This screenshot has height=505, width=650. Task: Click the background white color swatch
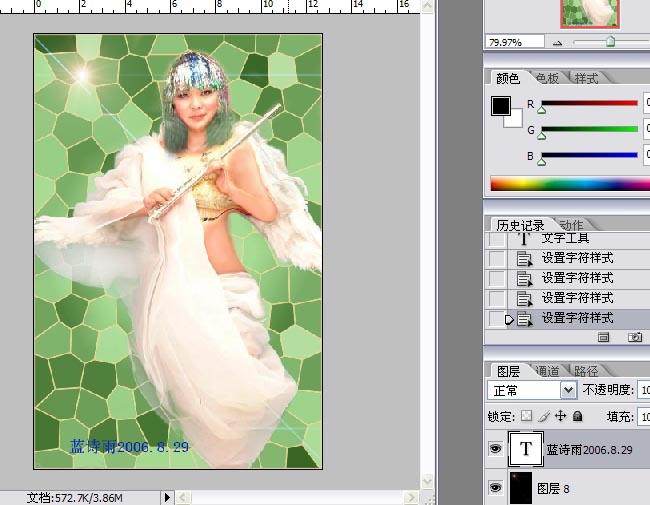point(516,120)
